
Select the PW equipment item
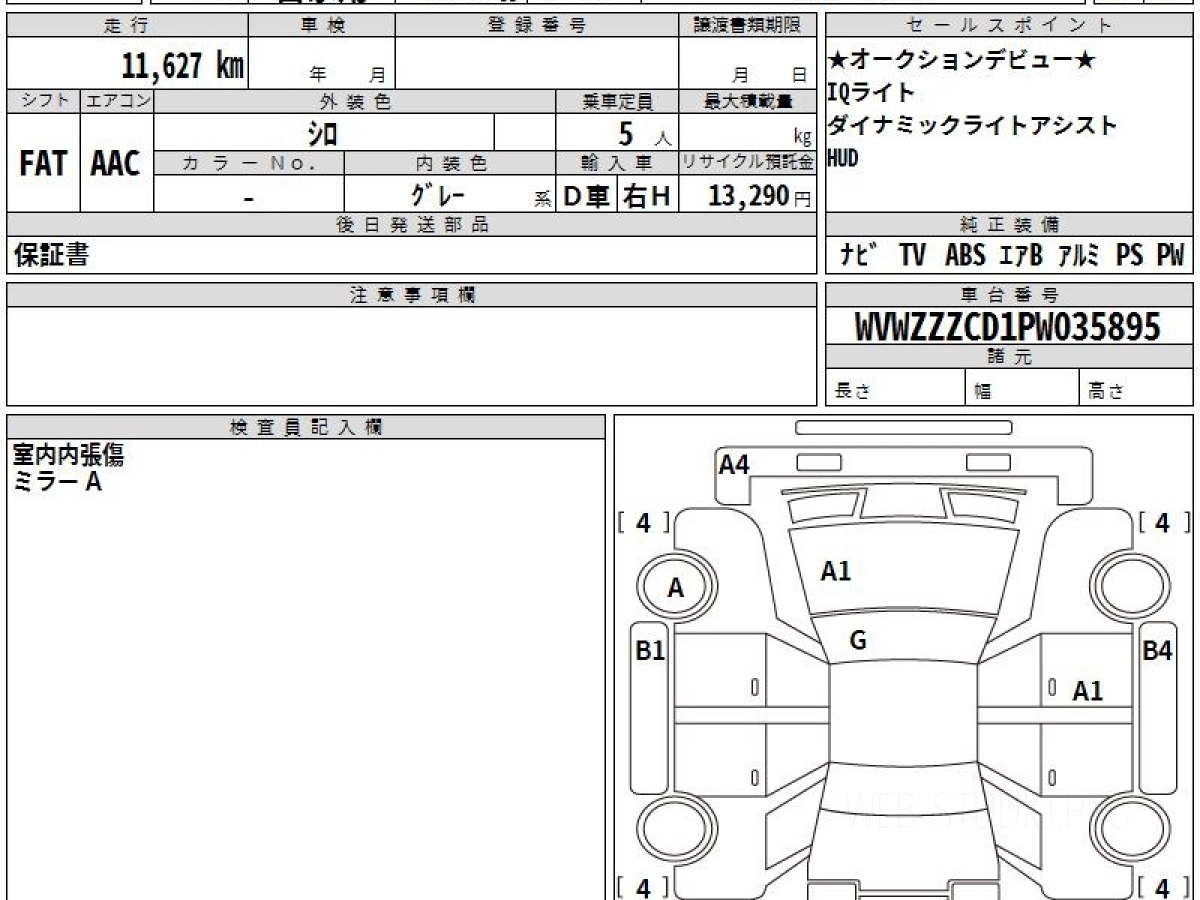point(1170,255)
